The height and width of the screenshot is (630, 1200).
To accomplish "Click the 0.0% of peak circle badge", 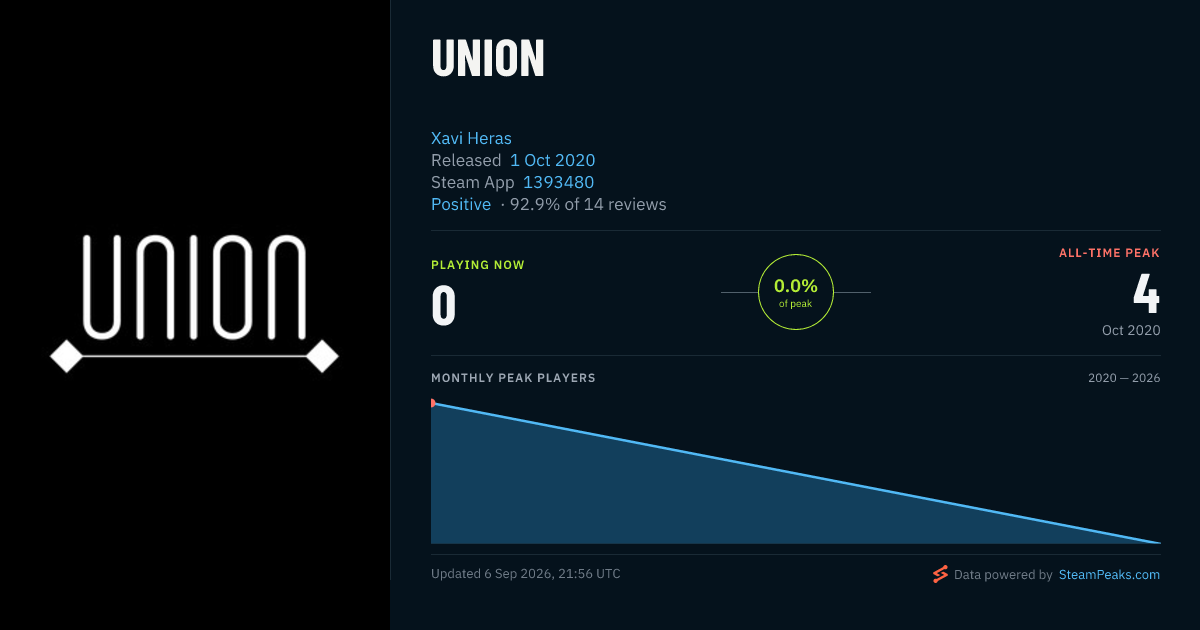I will click(796, 292).
